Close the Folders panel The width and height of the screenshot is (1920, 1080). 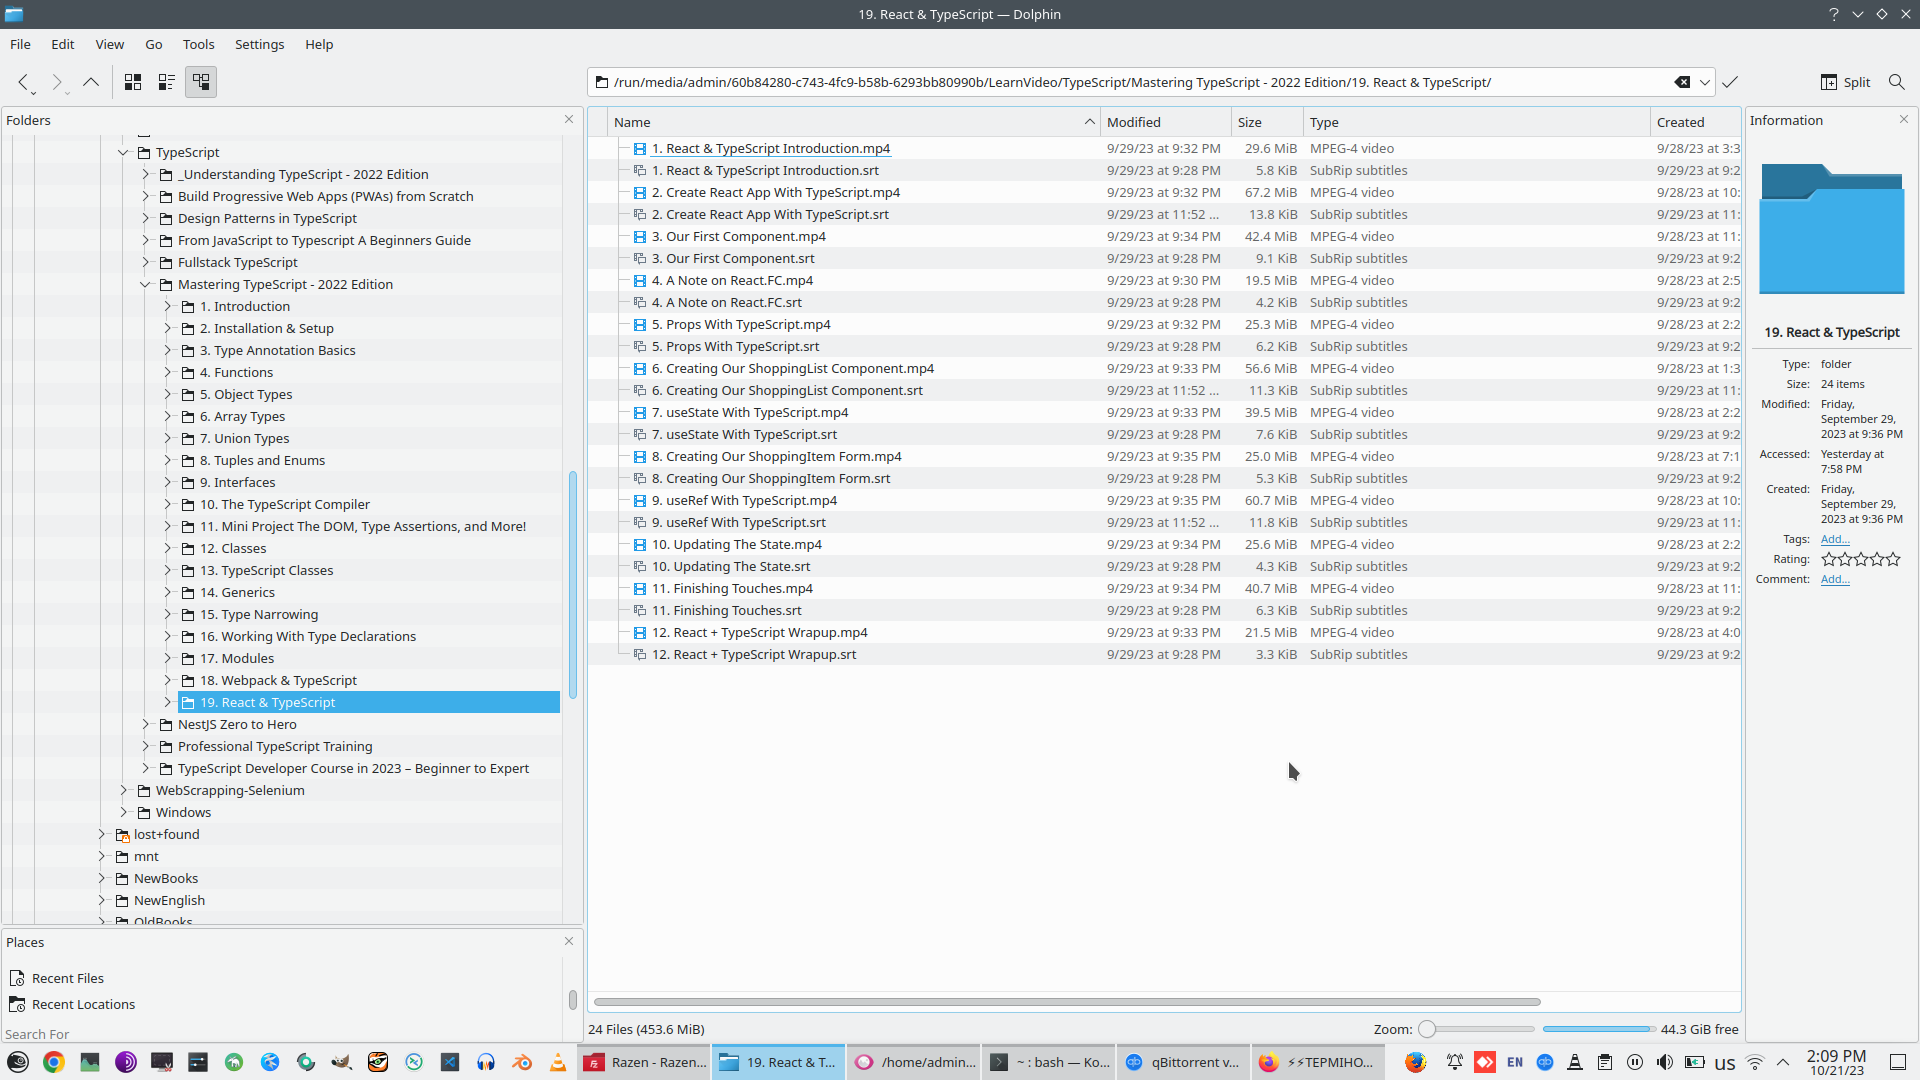[x=569, y=119]
